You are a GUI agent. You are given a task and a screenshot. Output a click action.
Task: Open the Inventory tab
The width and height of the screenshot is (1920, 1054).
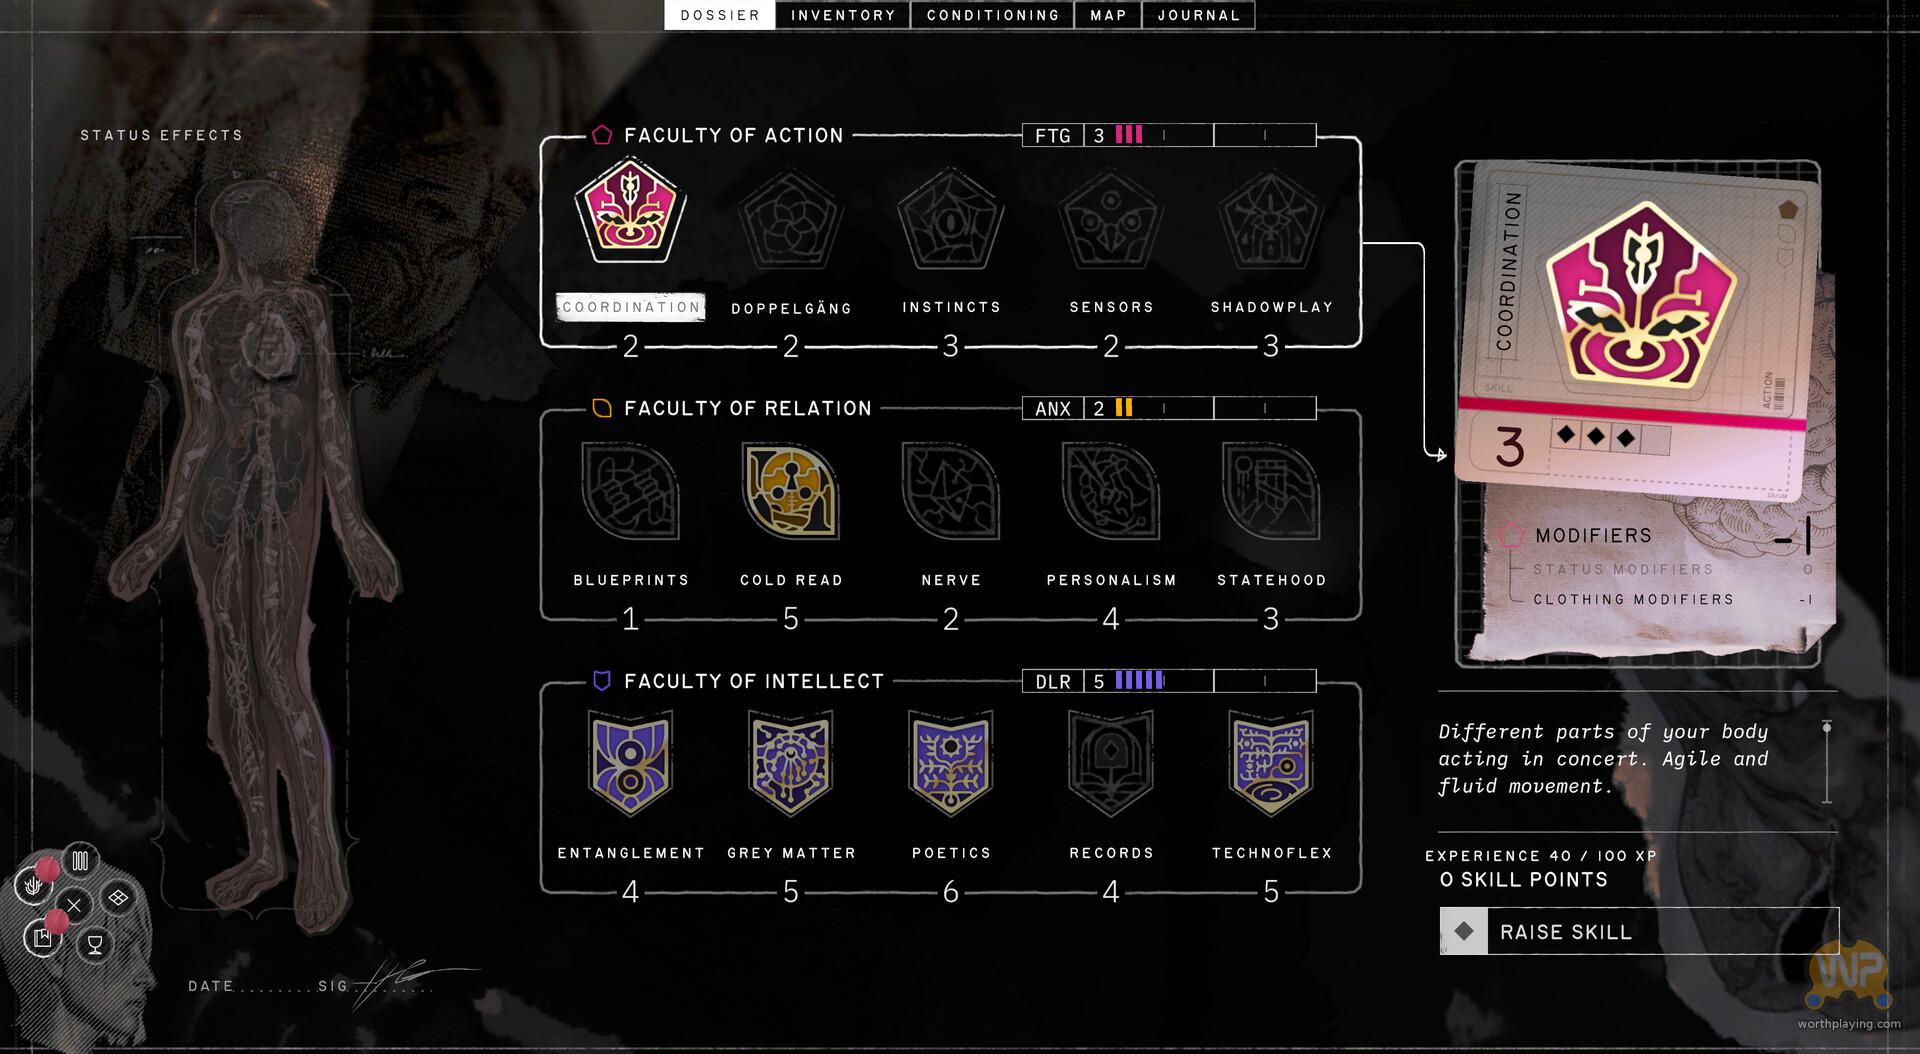click(843, 15)
